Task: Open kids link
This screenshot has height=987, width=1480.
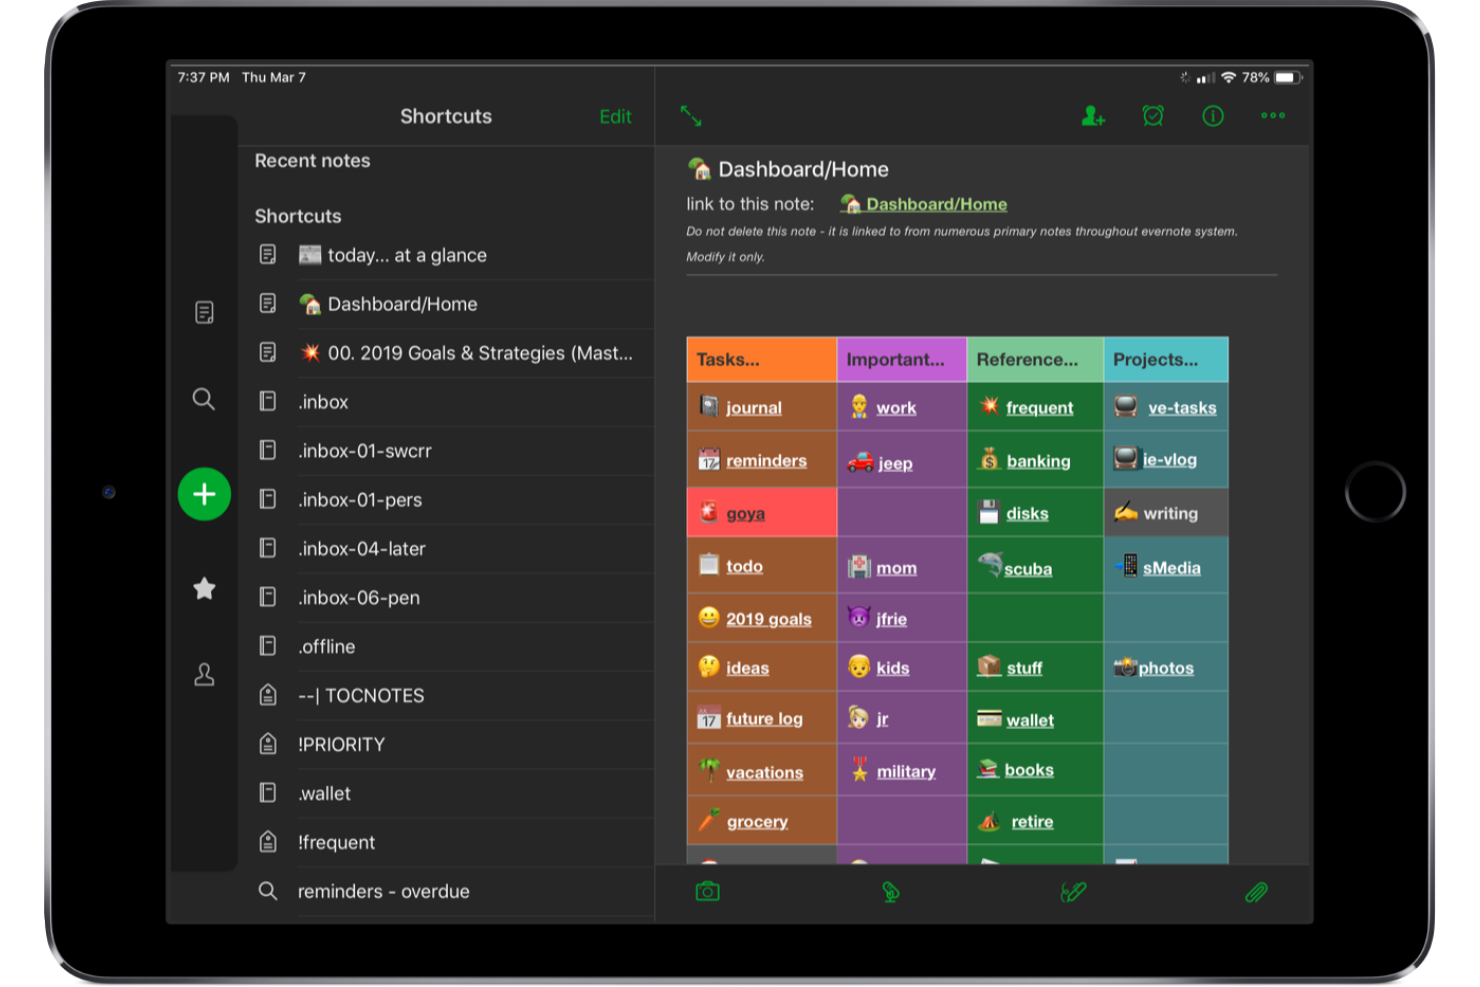Action: tap(893, 668)
